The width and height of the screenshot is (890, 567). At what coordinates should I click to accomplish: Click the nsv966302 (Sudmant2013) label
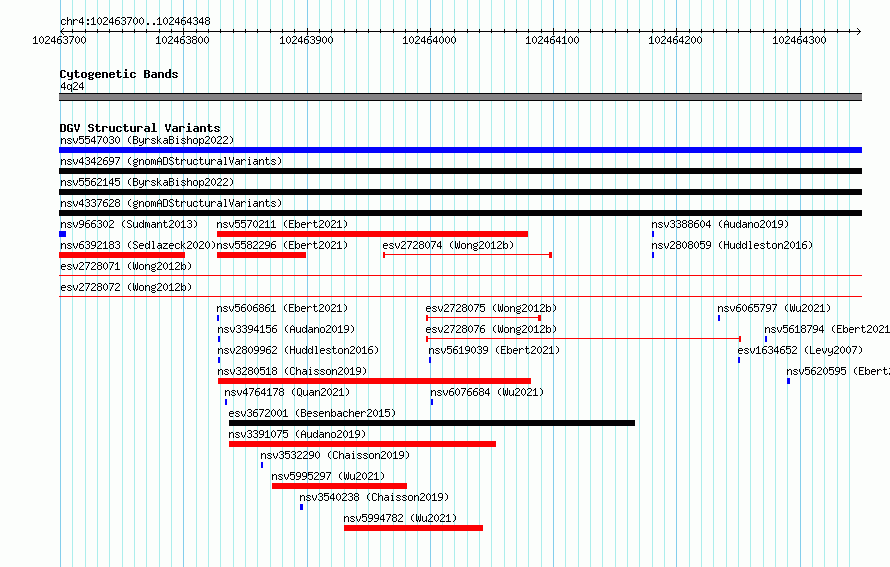point(129,224)
